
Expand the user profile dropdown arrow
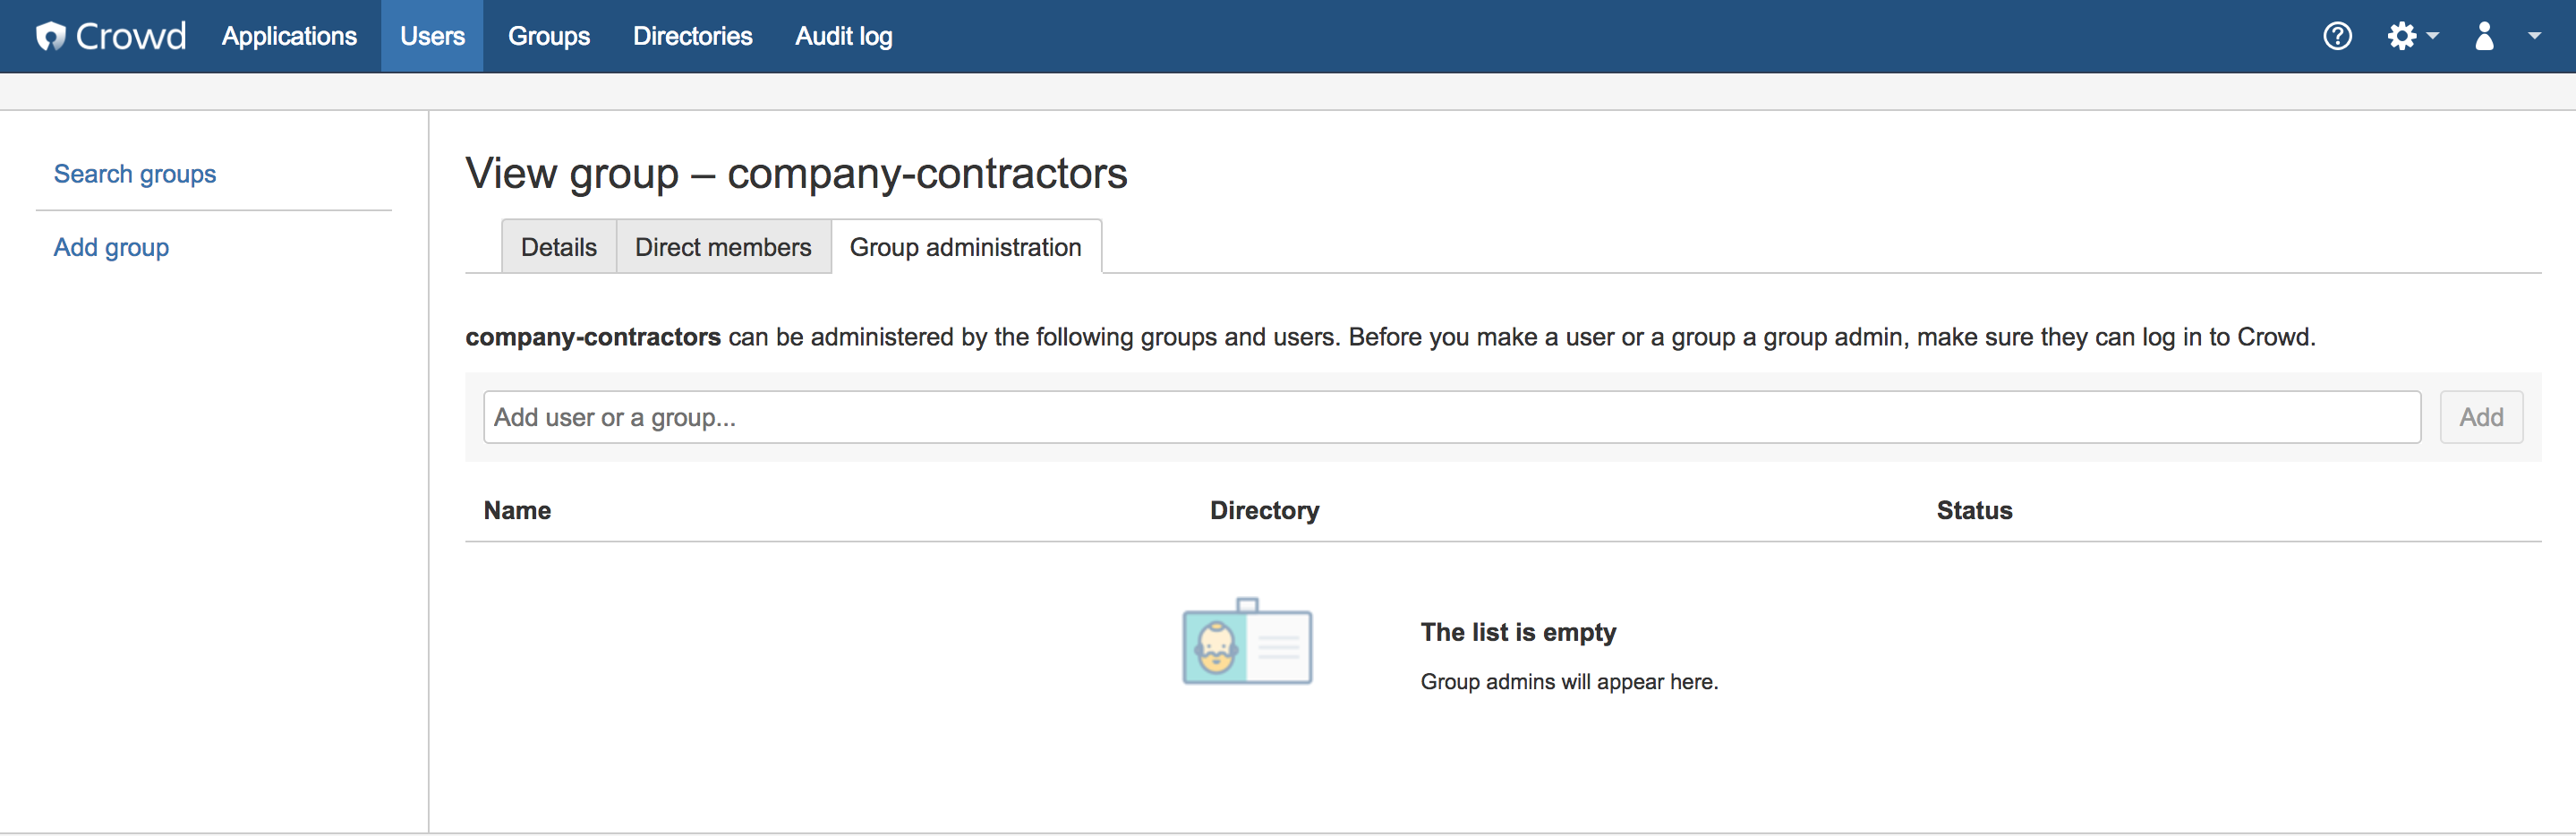pos(2534,36)
